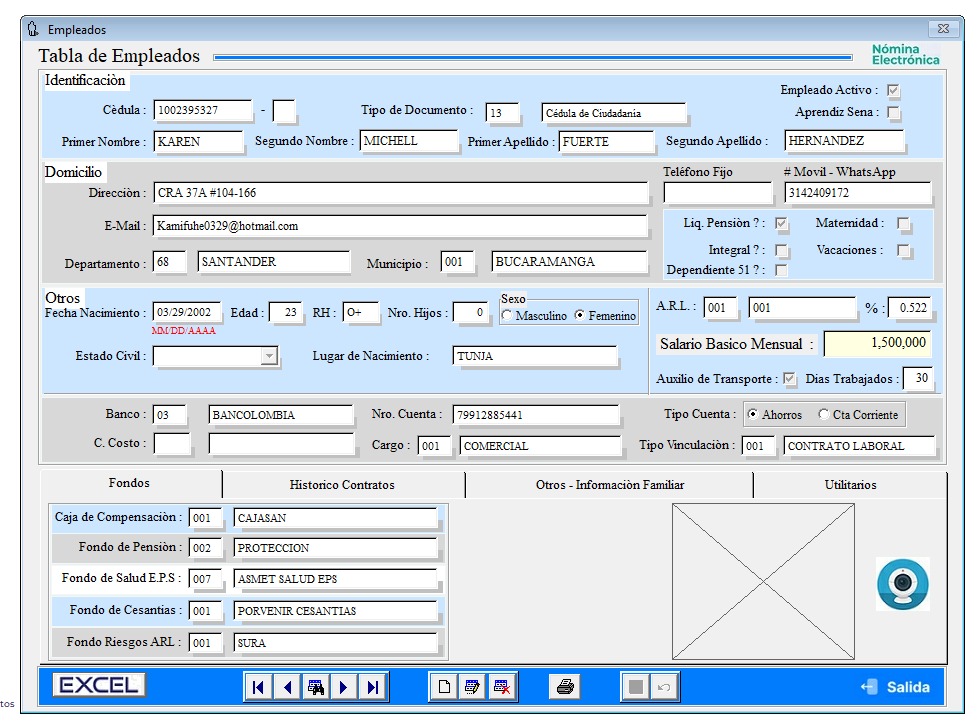Click the Departamento code field 68
The image size is (980, 724).
pyautogui.click(x=169, y=262)
